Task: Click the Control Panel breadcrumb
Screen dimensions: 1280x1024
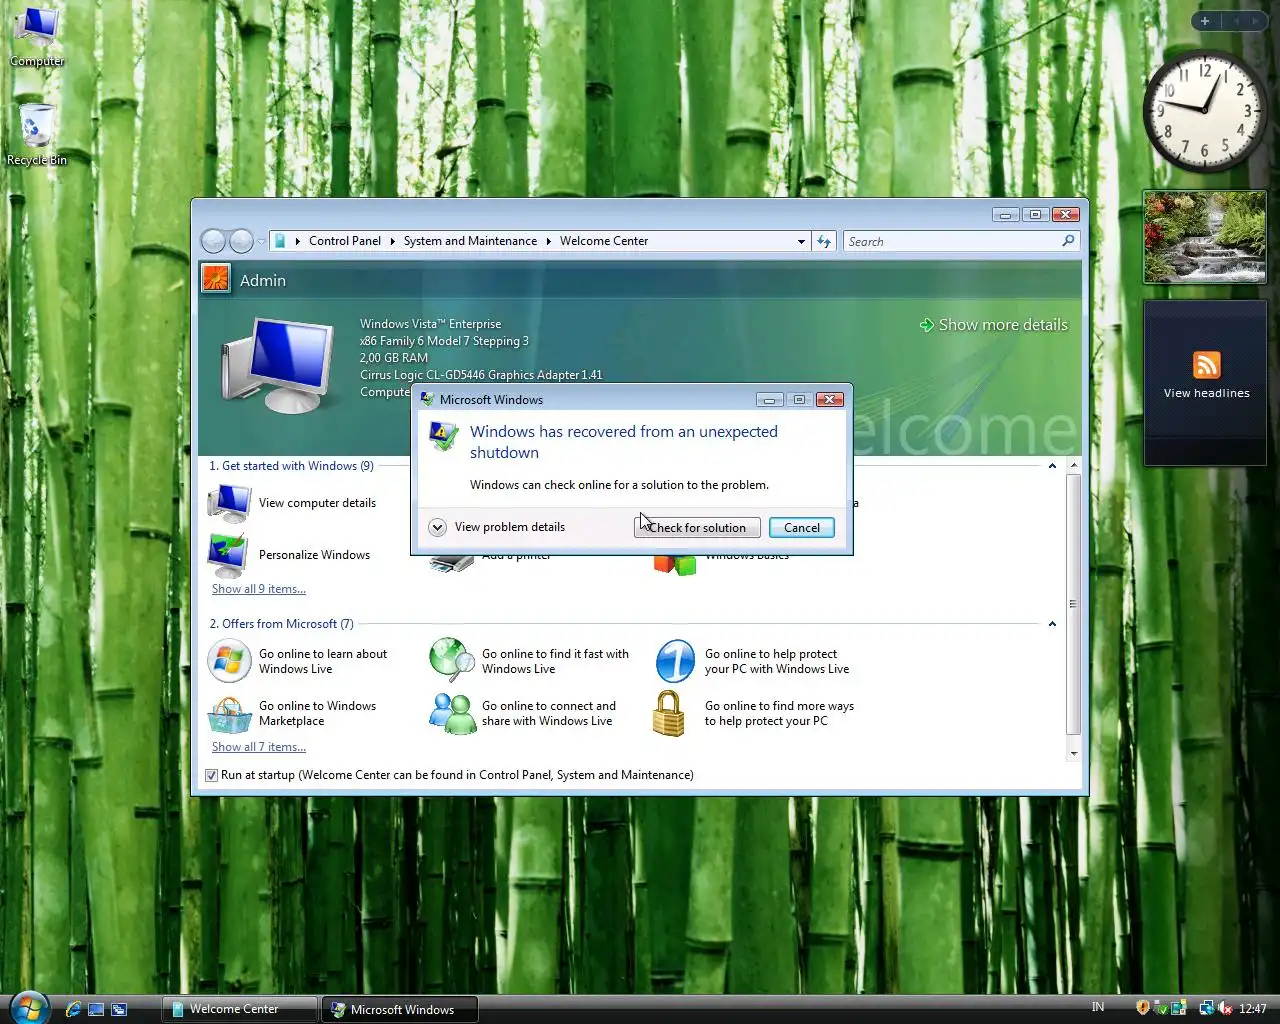Action: (345, 241)
